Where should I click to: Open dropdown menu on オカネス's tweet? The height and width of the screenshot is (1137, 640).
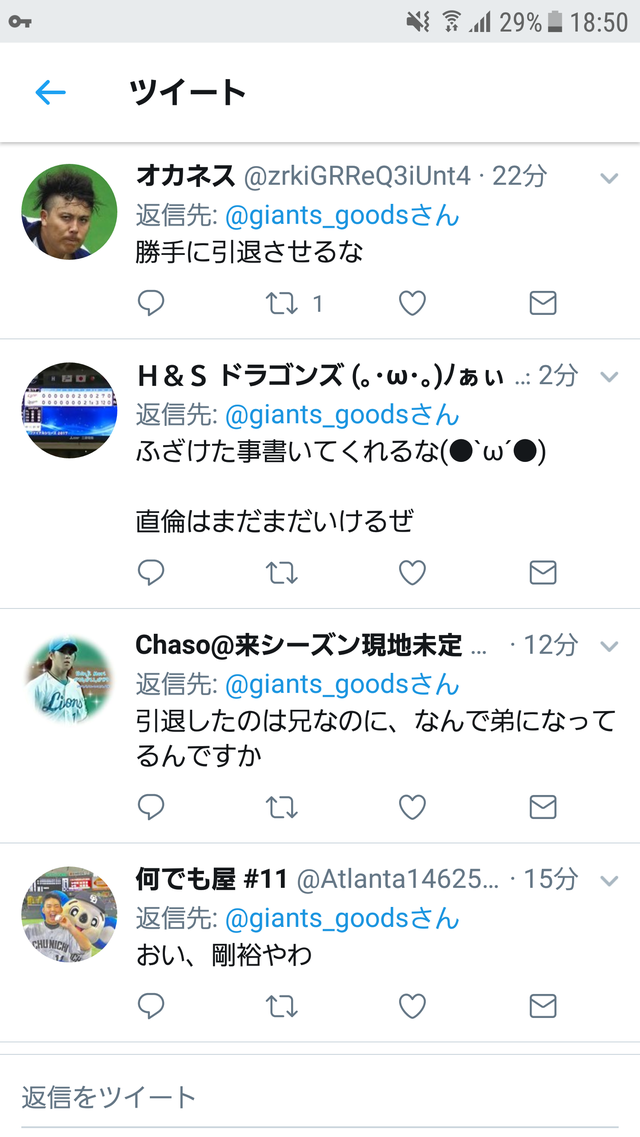pos(610,178)
